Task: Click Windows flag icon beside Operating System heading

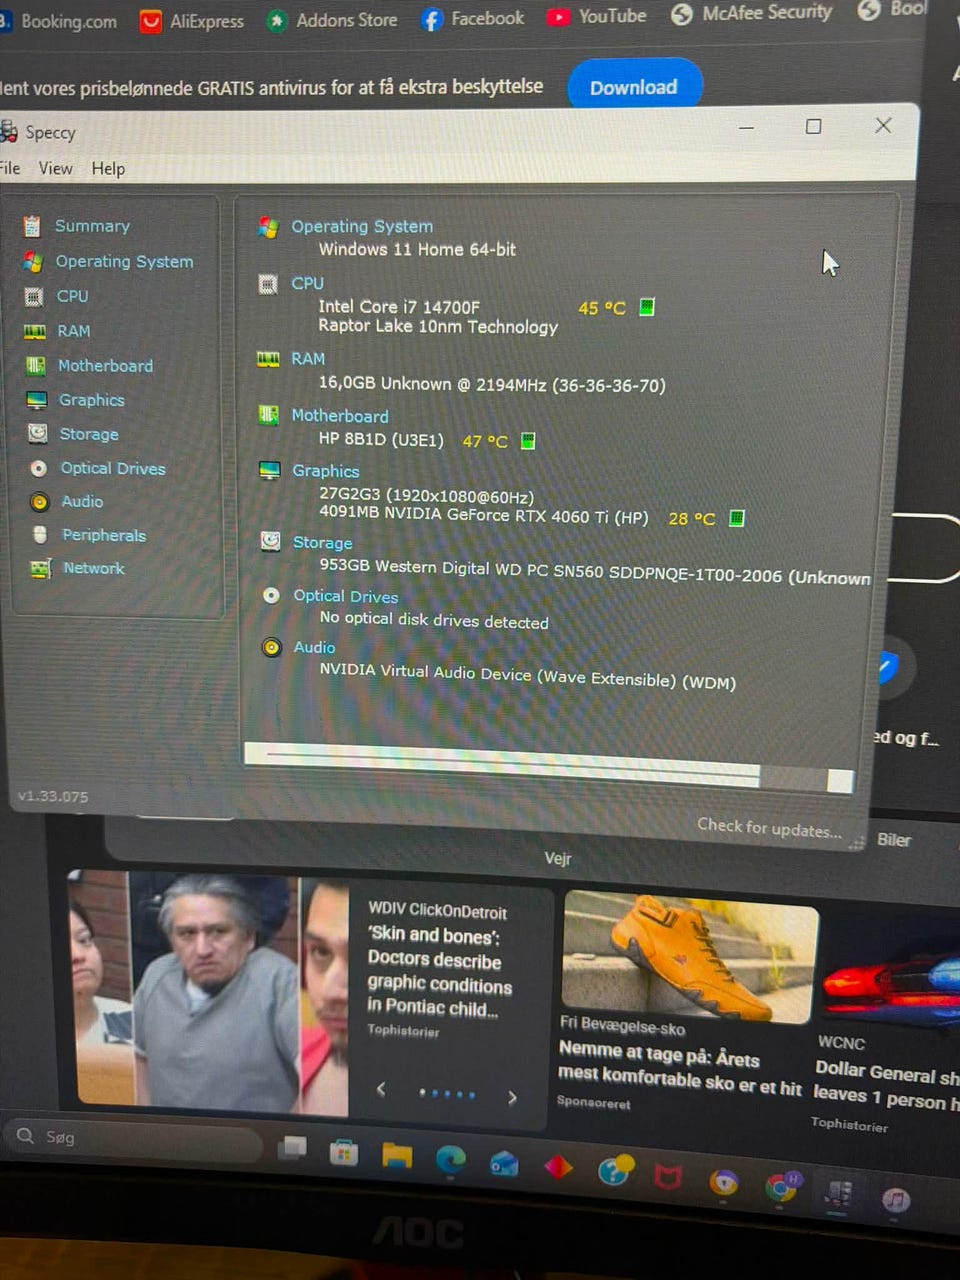Action: 268,227
